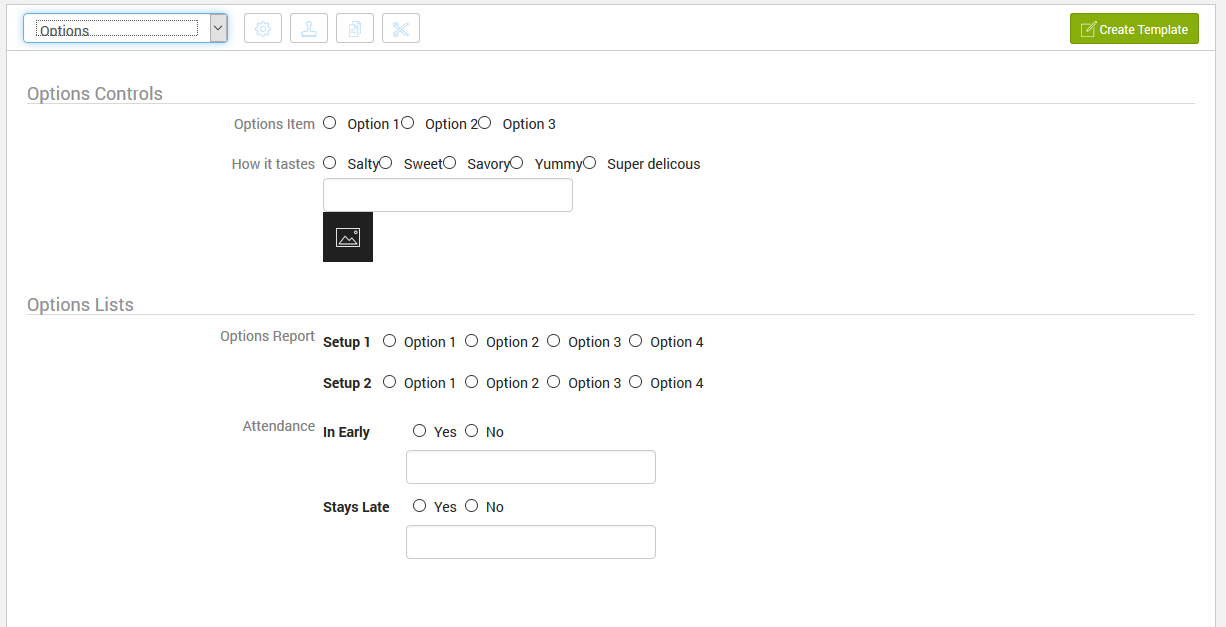The width and height of the screenshot is (1226, 627).
Task: Select Option 1 in Setup 2 row
Action: click(x=390, y=382)
